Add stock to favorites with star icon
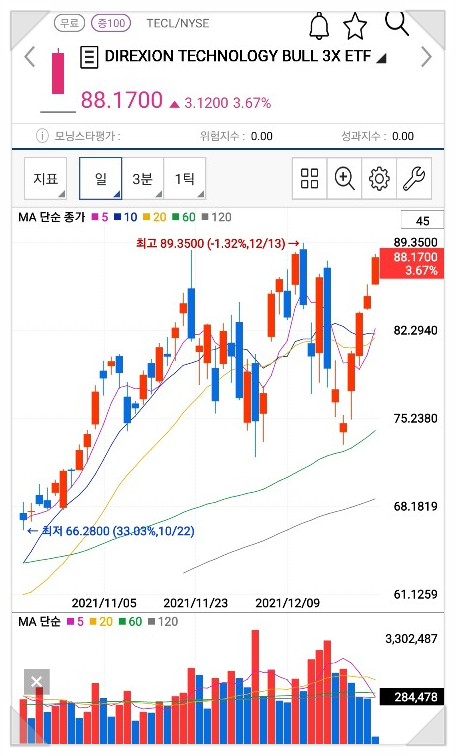 (355, 27)
